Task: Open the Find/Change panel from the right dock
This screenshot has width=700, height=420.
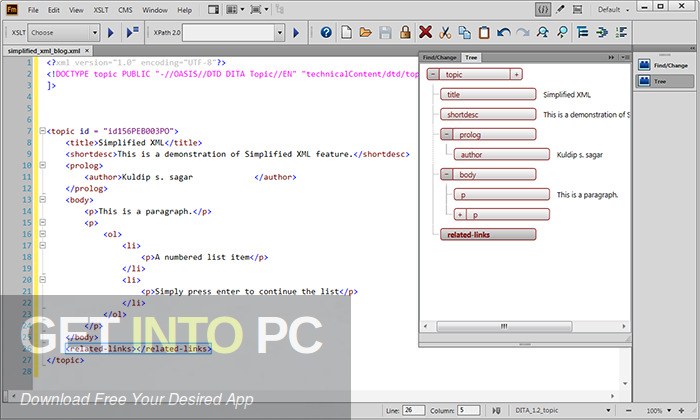Action: [665, 65]
